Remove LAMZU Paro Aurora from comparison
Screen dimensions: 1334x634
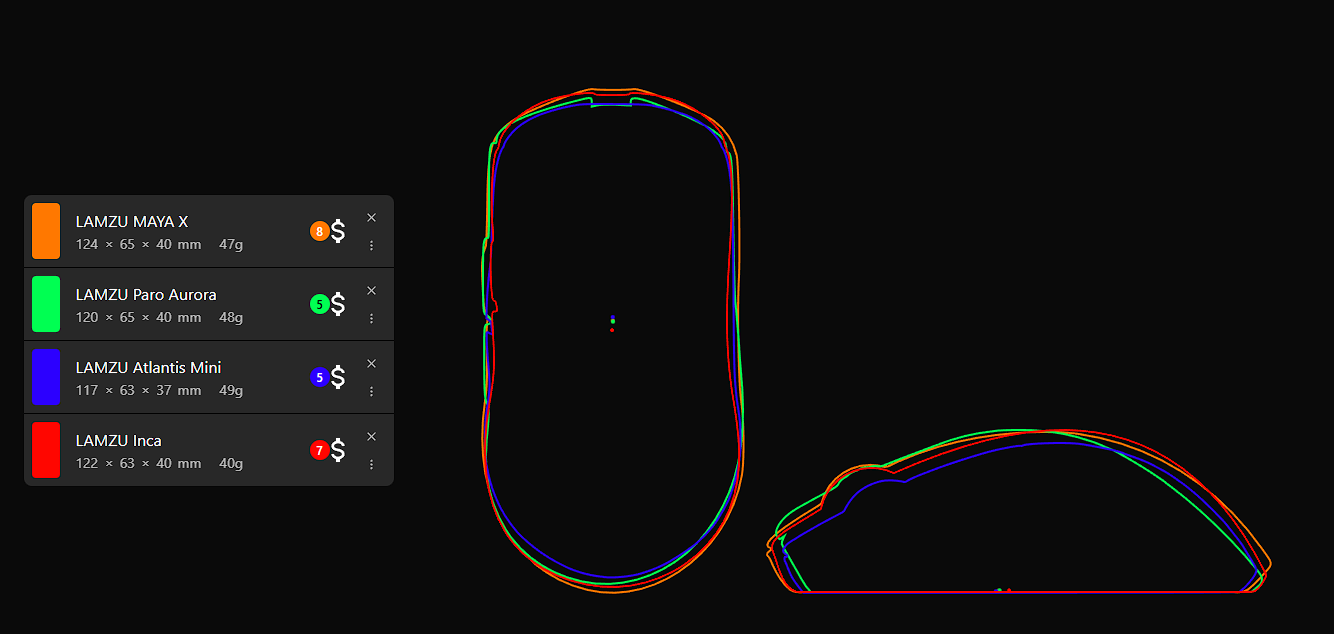coord(371,291)
